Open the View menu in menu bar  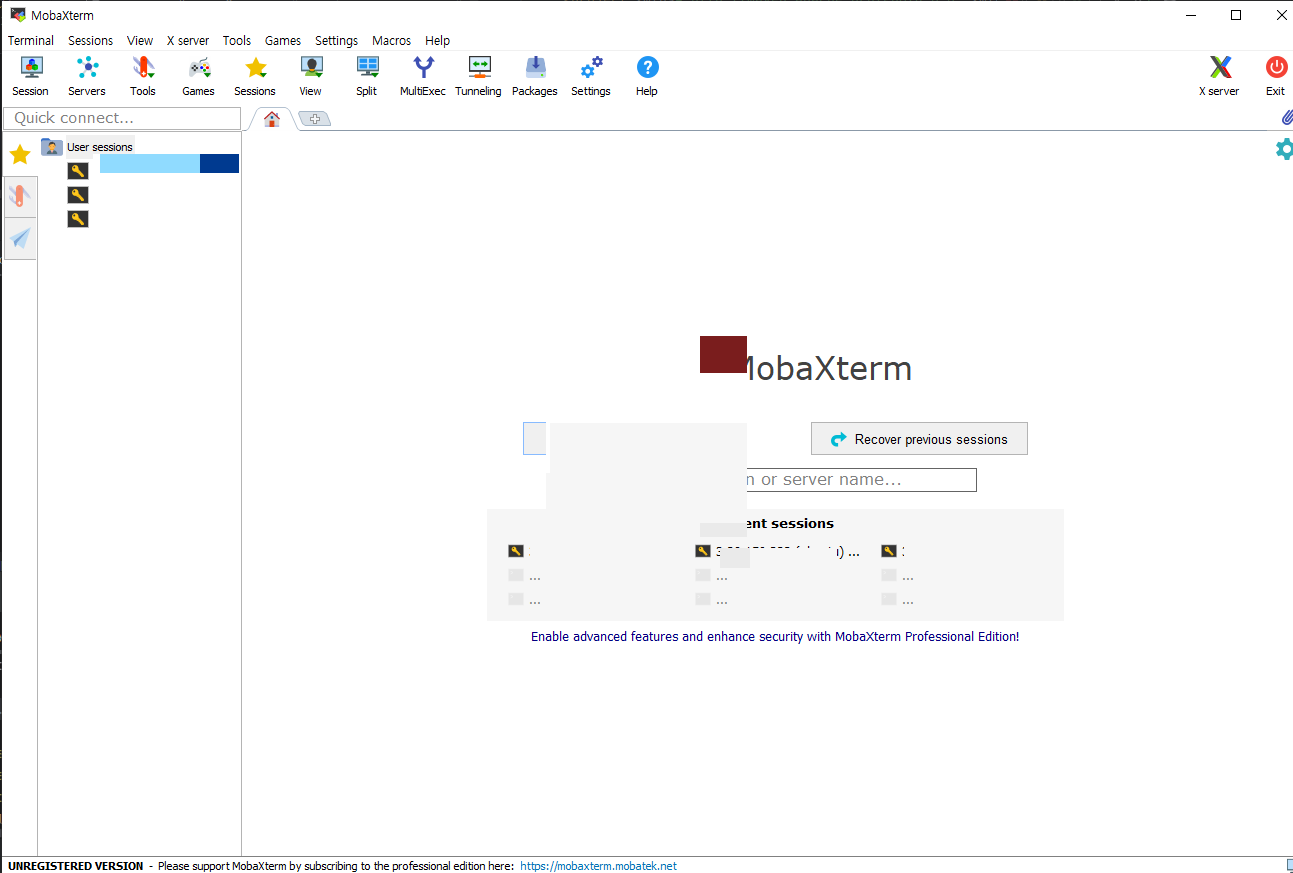click(140, 41)
